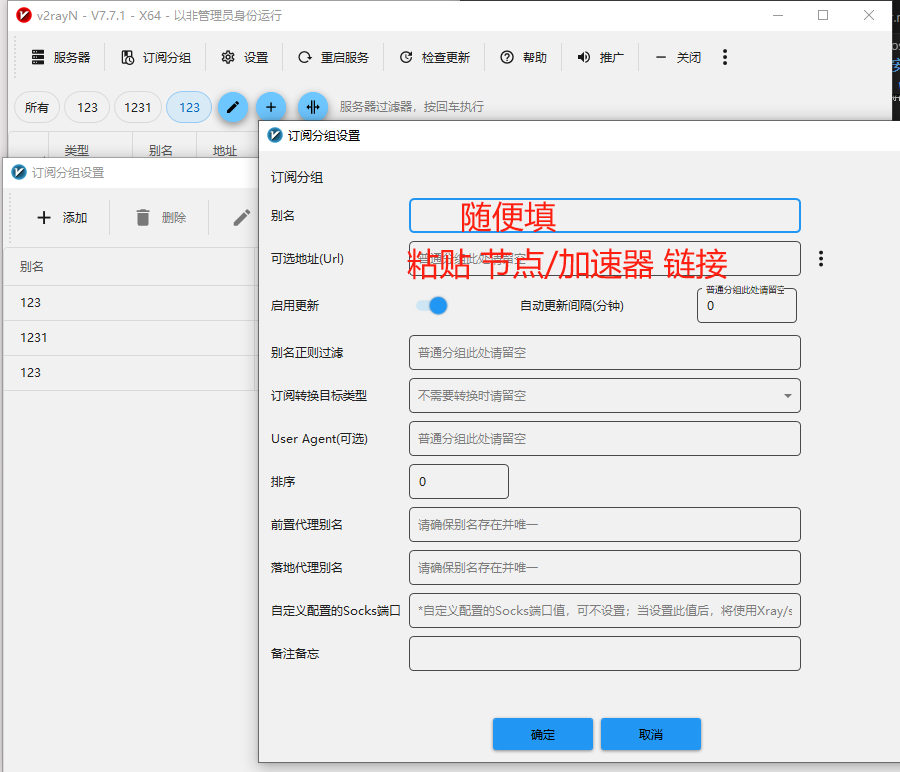Select the 1231 group tab

pyautogui.click(x=138, y=107)
